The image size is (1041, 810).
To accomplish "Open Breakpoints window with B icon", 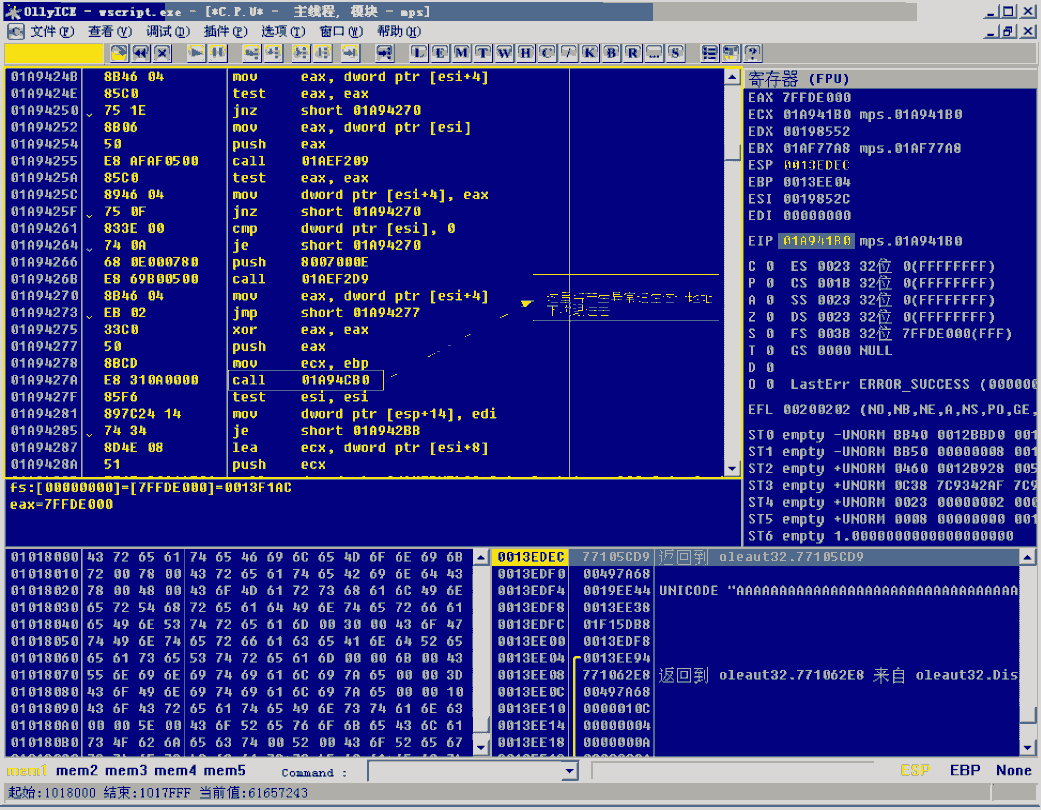I will pos(611,53).
